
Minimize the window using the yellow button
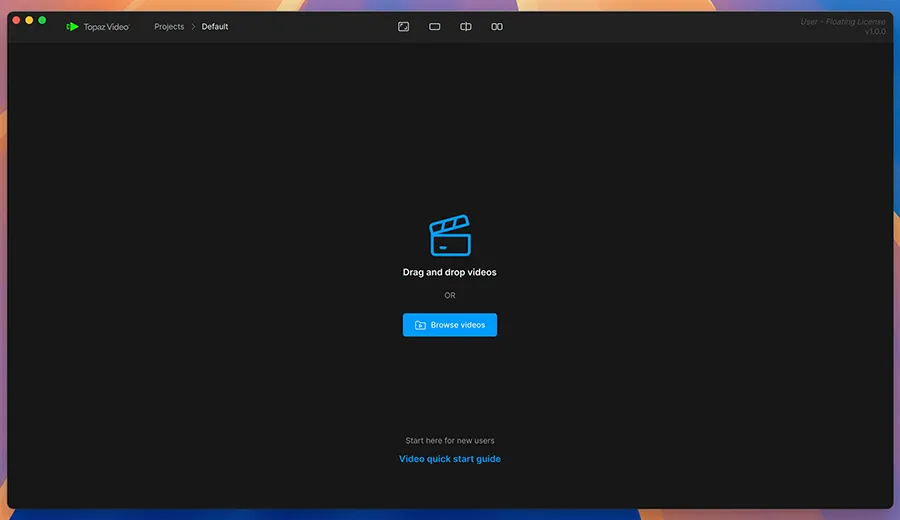pyautogui.click(x=29, y=20)
